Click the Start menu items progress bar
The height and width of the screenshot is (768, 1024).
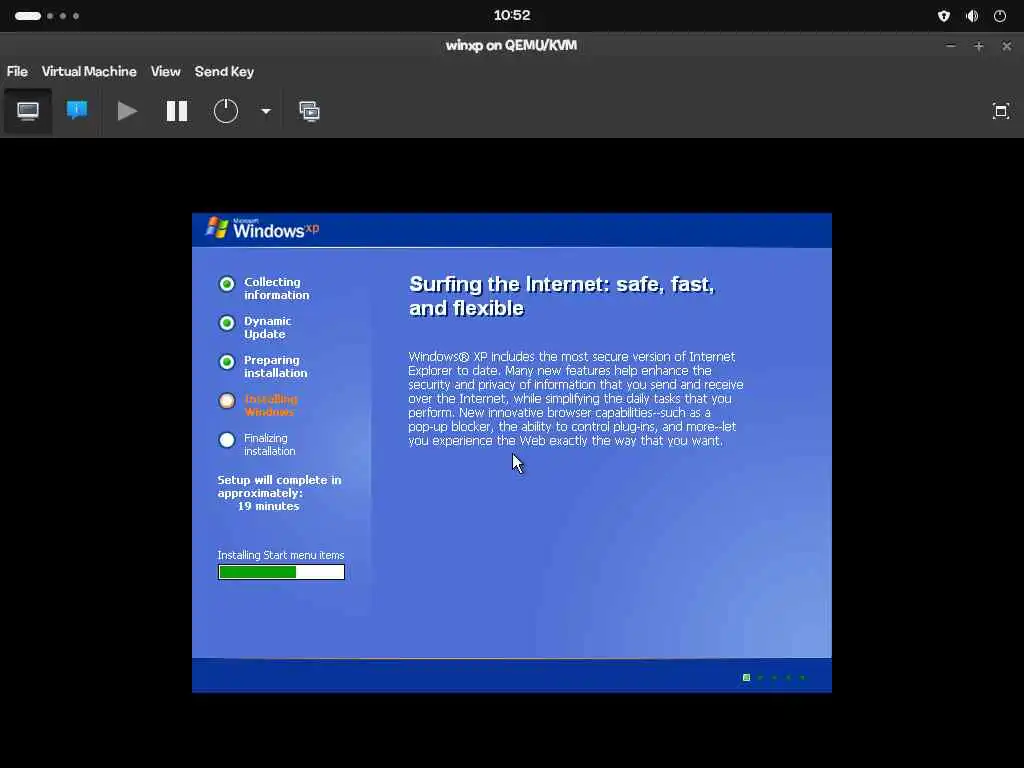tap(281, 572)
